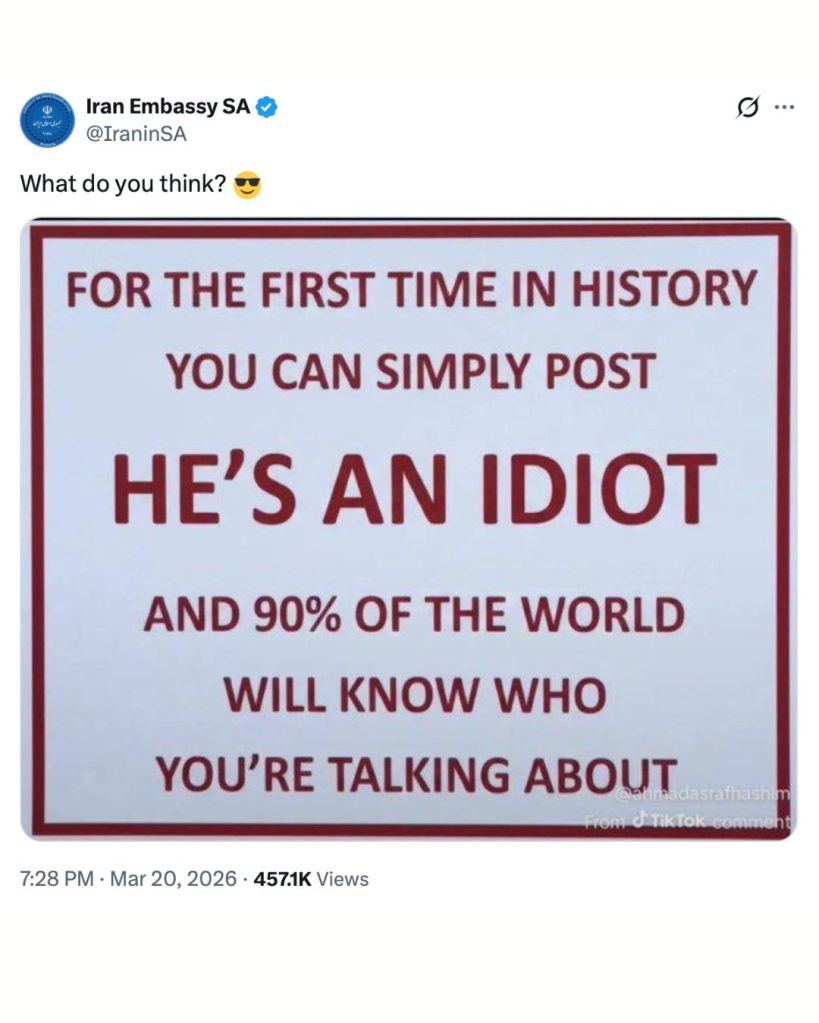
Task: Click the @ahmadasrafhashim watermark text
Action: click(703, 795)
